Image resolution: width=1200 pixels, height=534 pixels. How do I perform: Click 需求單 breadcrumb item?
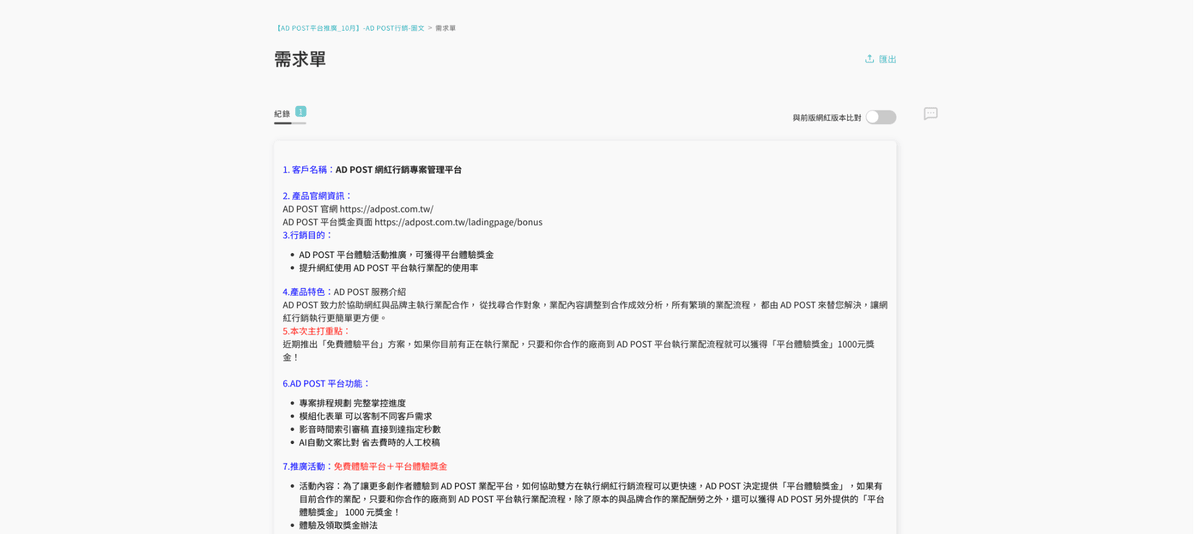pos(448,28)
